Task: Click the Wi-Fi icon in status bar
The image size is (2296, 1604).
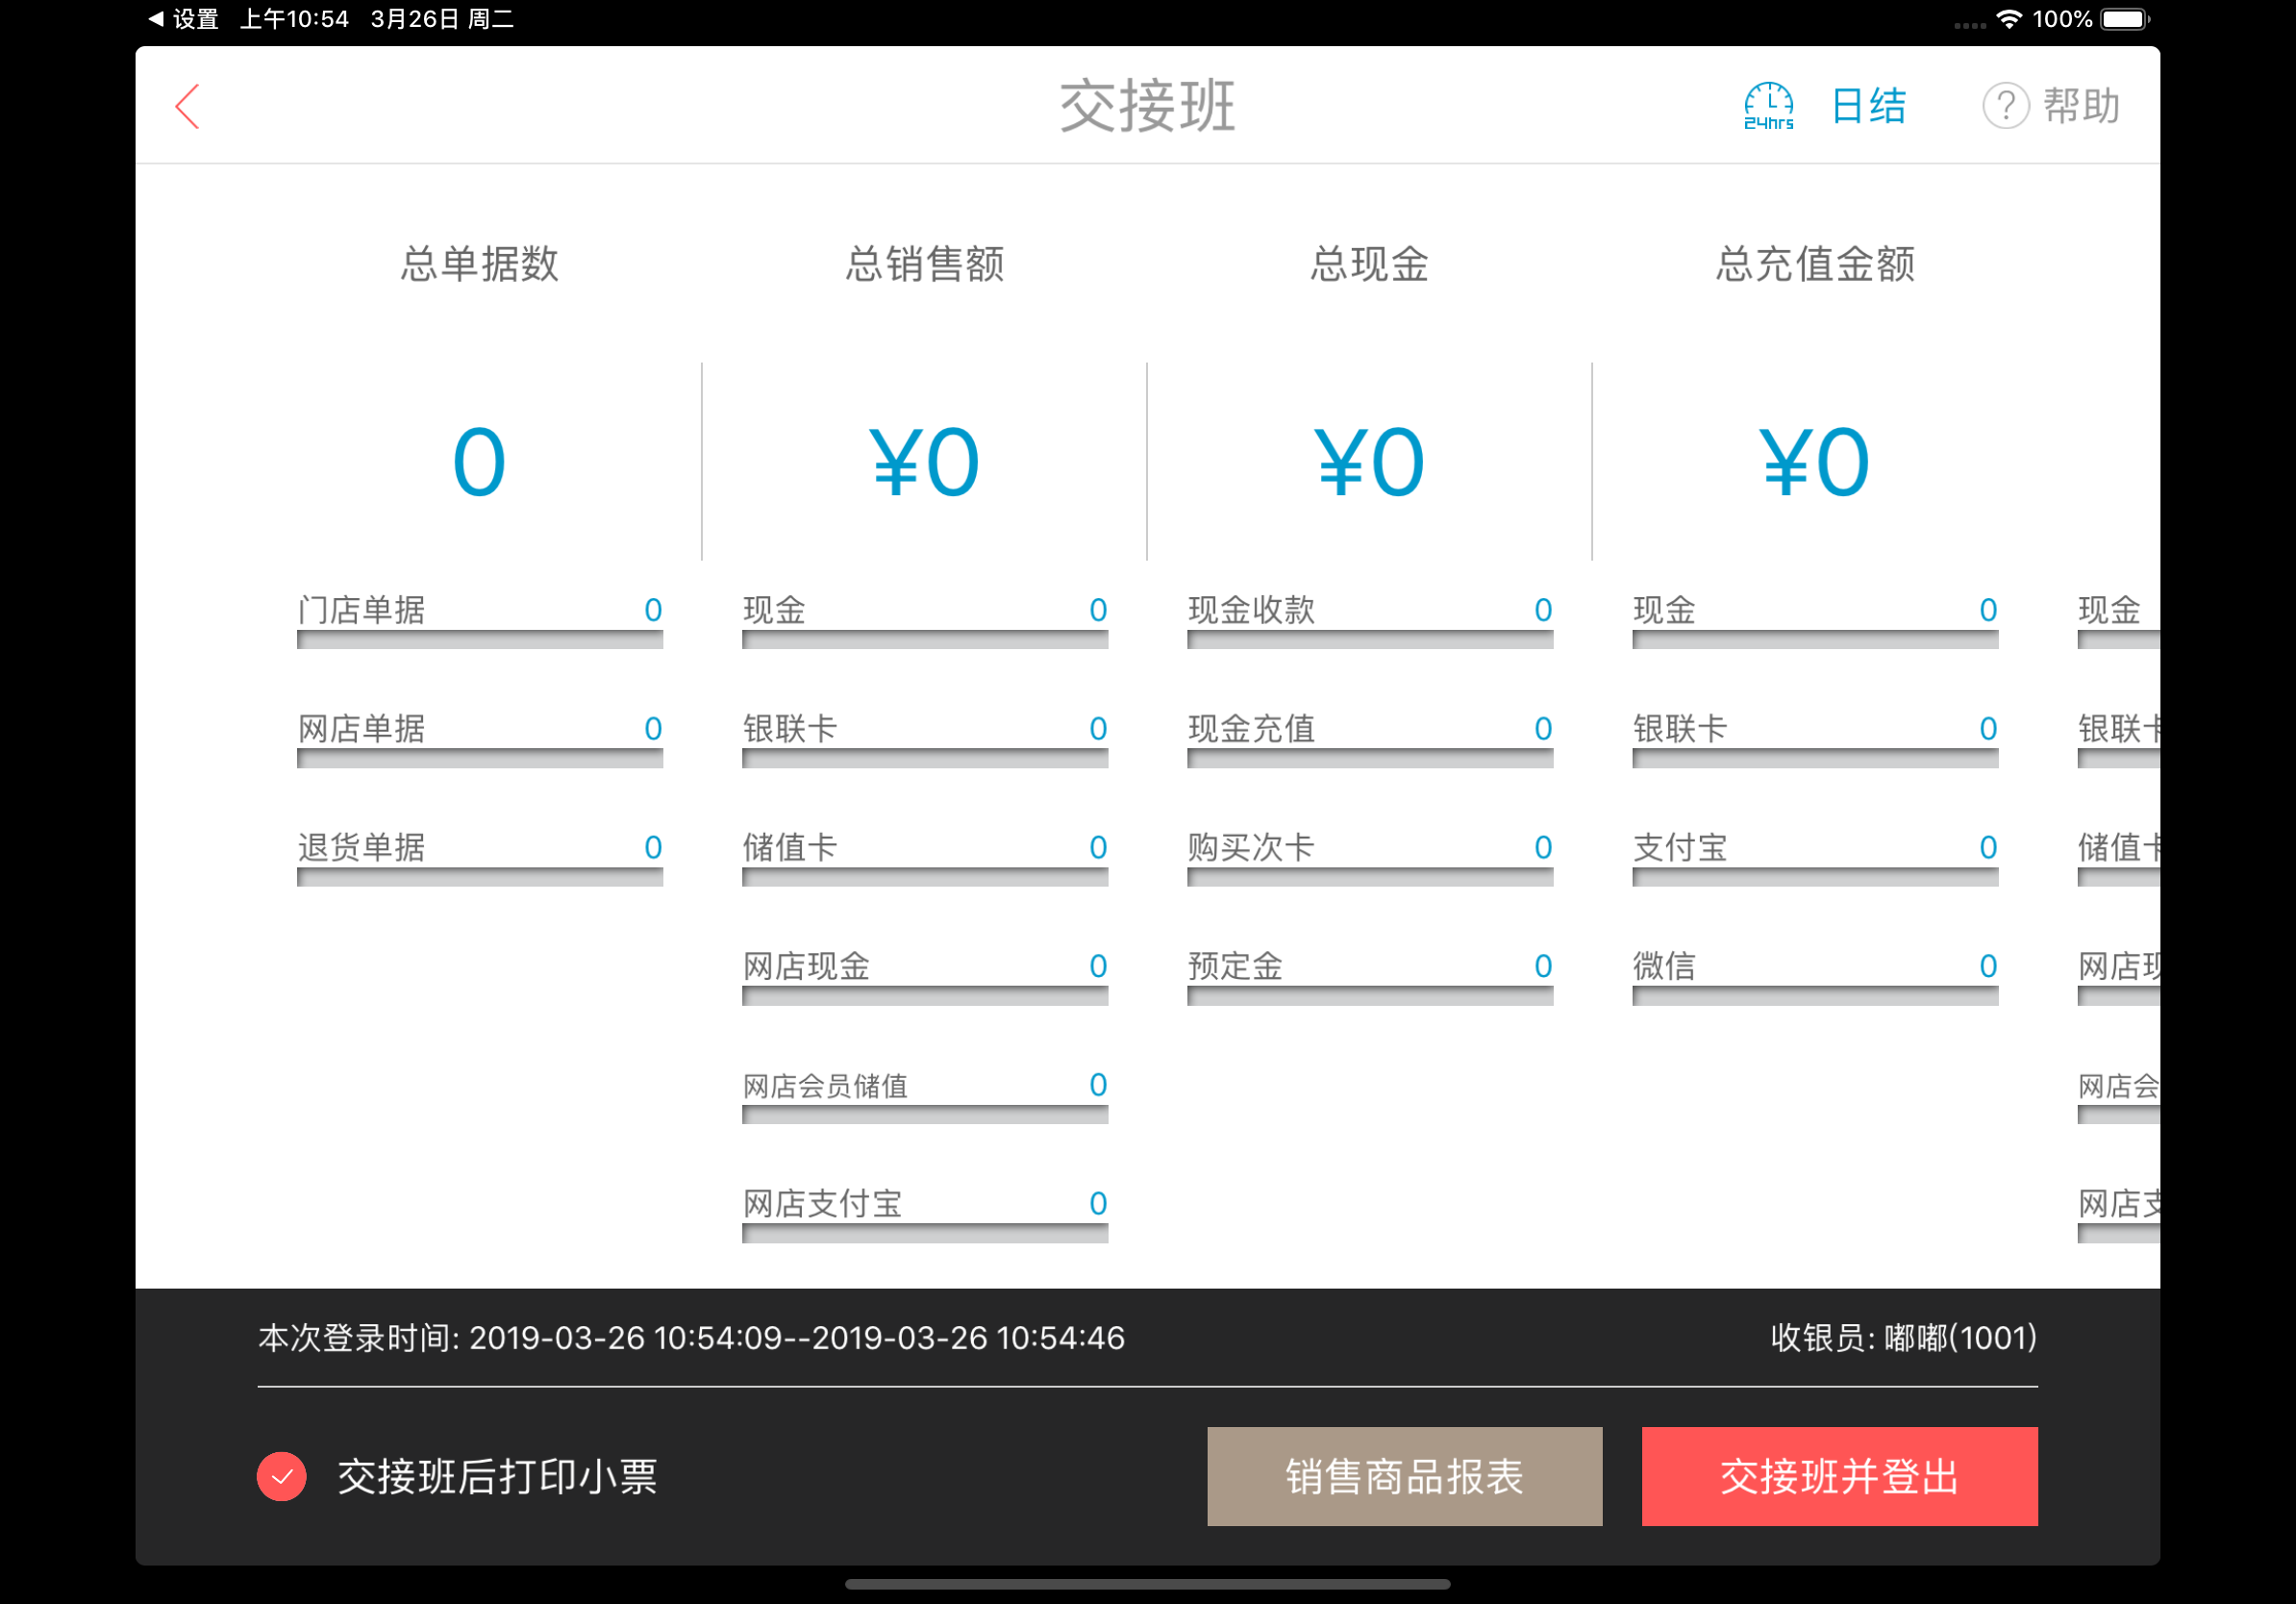Action: pos(2009,19)
